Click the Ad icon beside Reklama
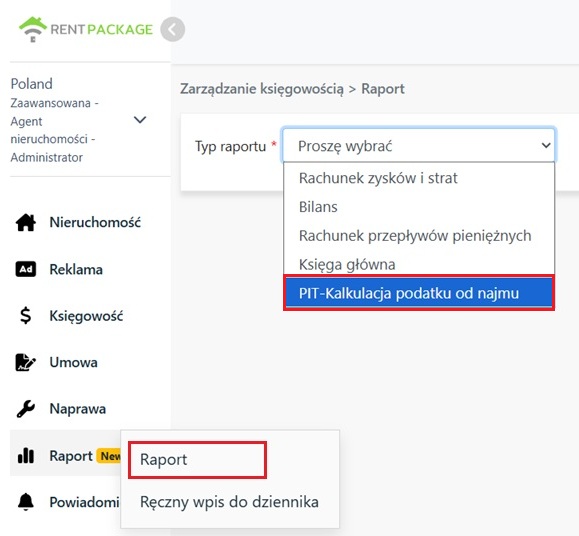The image size is (579, 536). (26, 269)
